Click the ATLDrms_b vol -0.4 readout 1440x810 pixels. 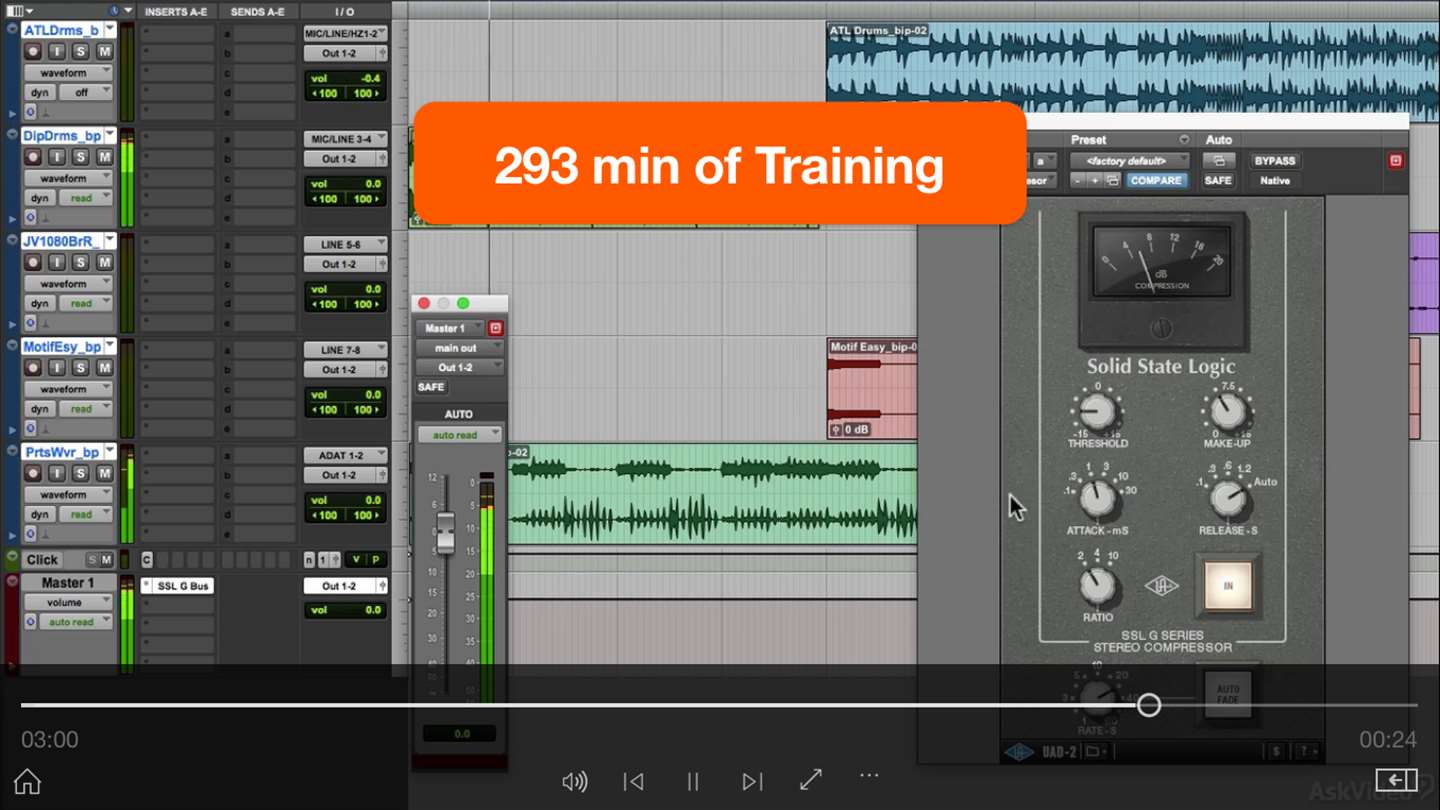(x=345, y=78)
